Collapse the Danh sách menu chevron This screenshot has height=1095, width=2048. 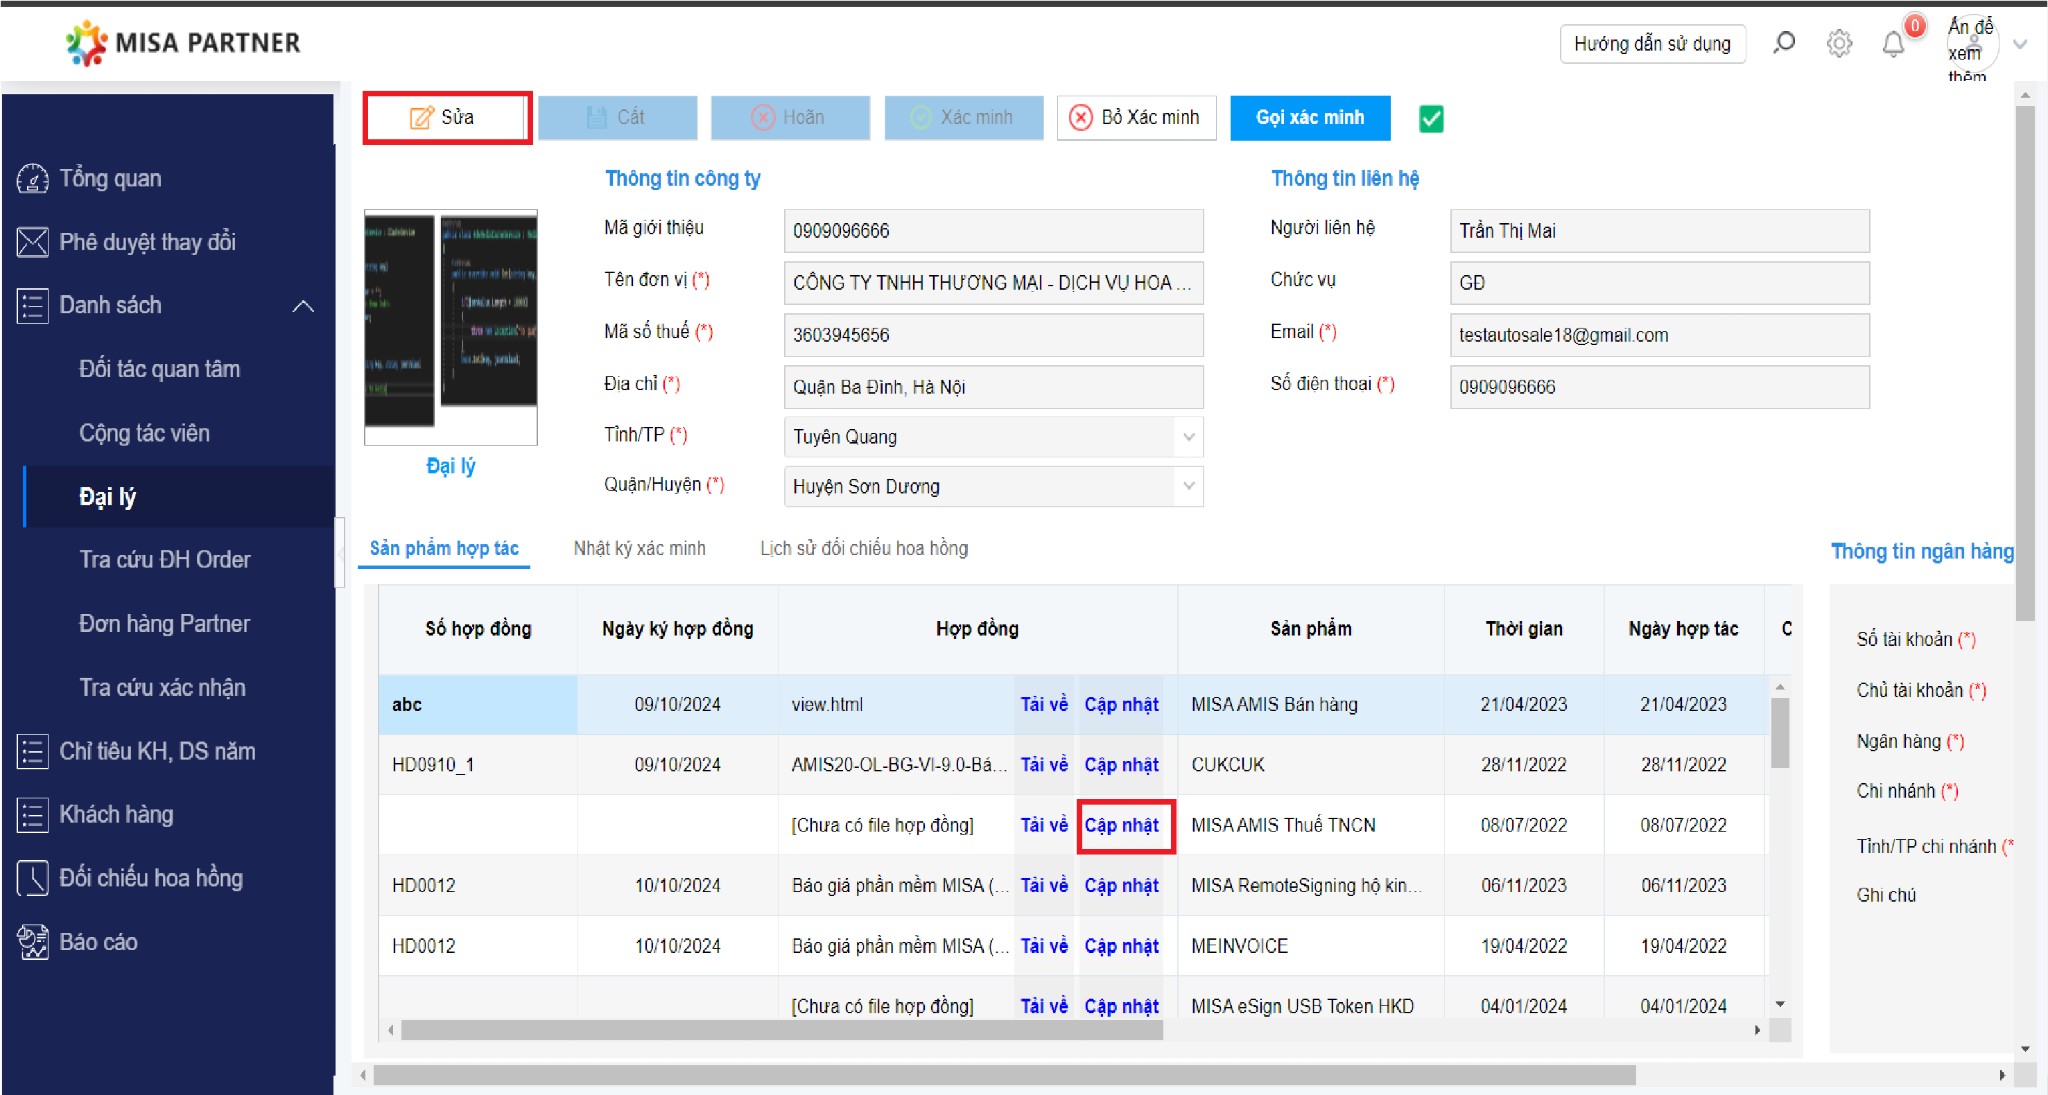coord(303,306)
